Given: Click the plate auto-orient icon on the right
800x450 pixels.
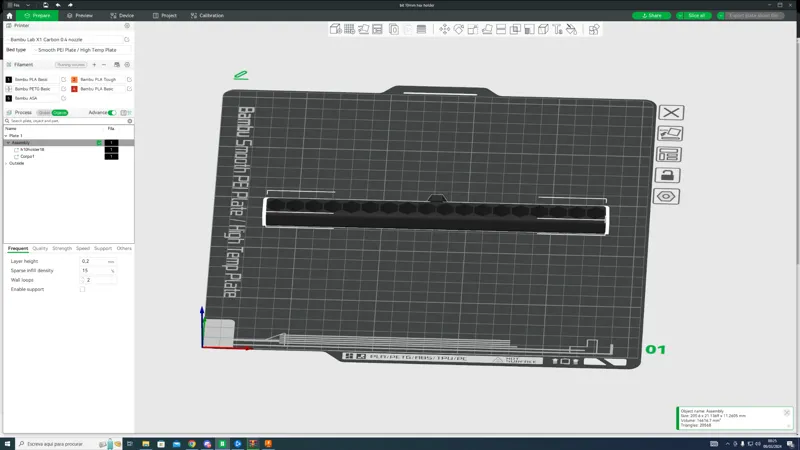Looking at the screenshot, I should [x=670, y=134].
